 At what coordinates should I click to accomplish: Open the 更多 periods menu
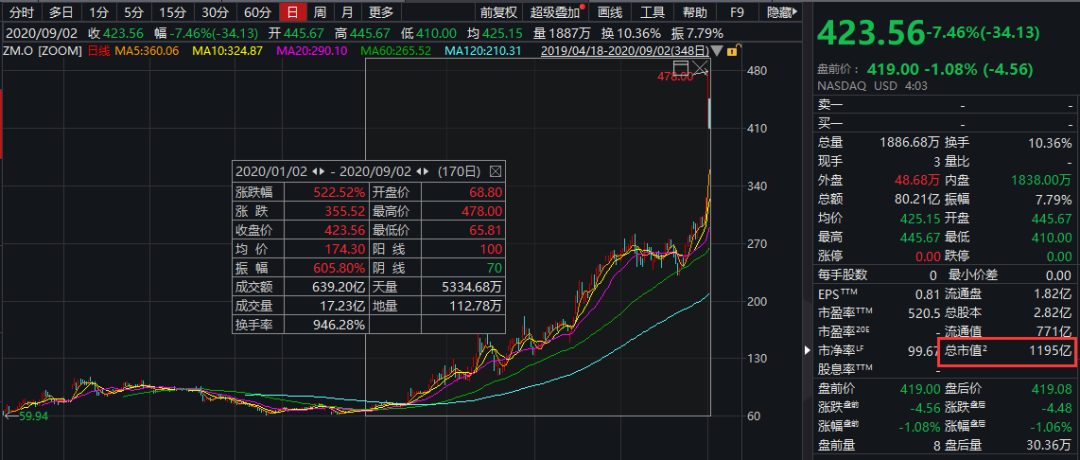[380, 13]
